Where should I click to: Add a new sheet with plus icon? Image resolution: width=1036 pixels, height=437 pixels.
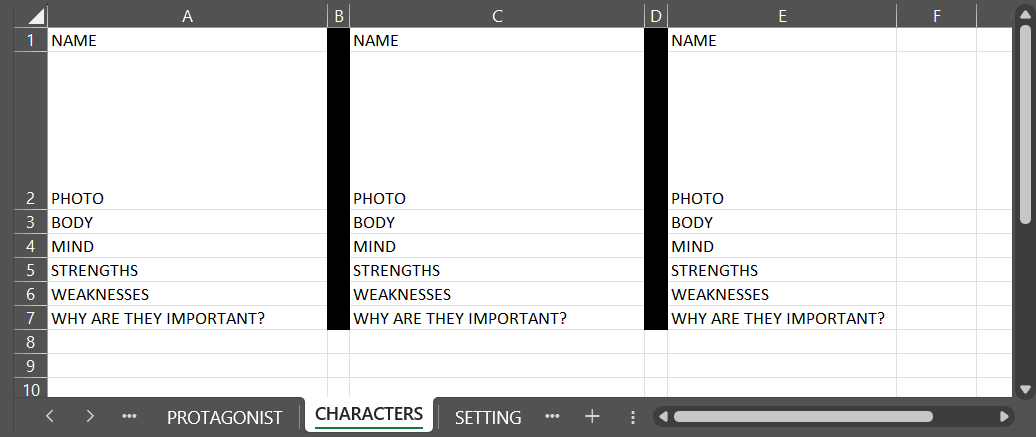tap(592, 417)
